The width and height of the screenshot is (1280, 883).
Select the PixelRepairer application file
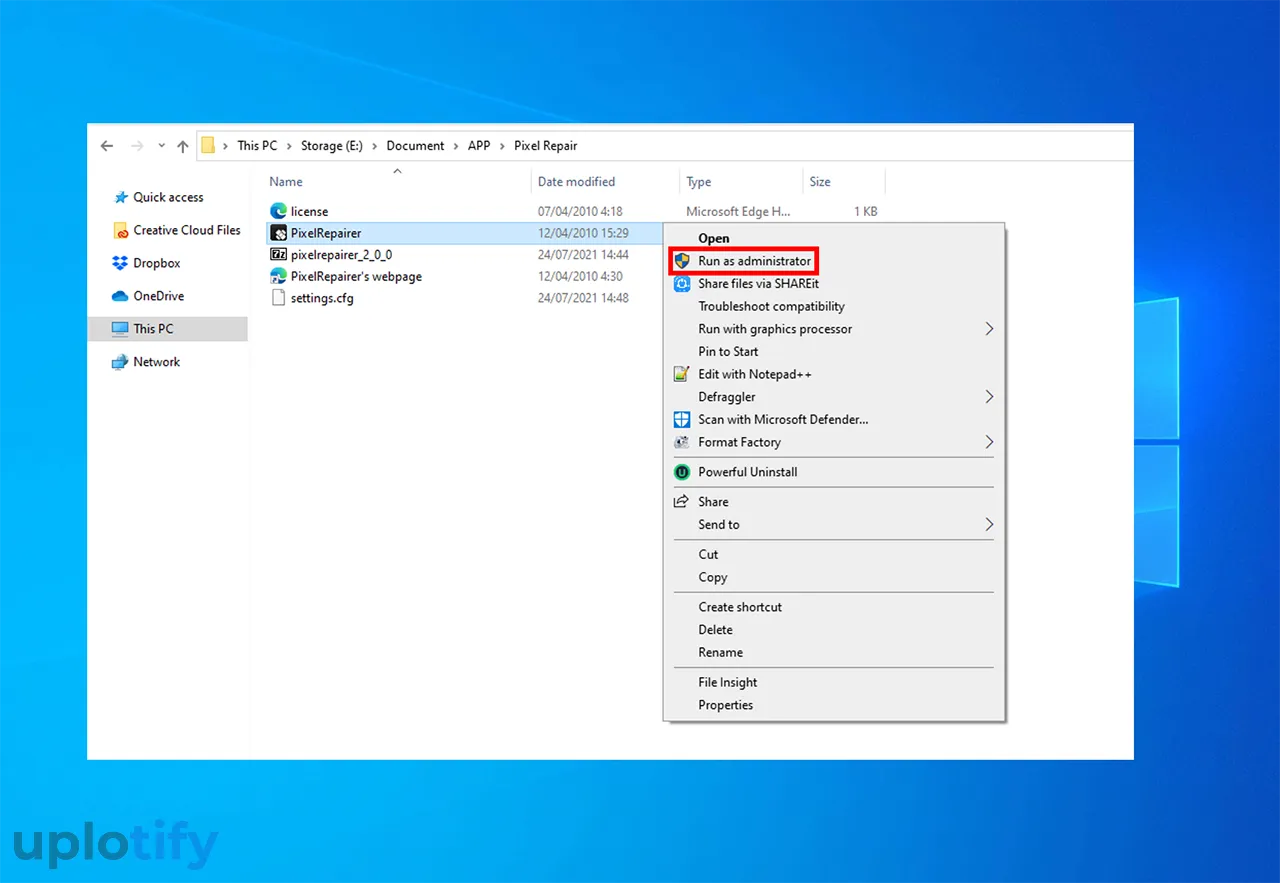pyautogui.click(x=326, y=233)
